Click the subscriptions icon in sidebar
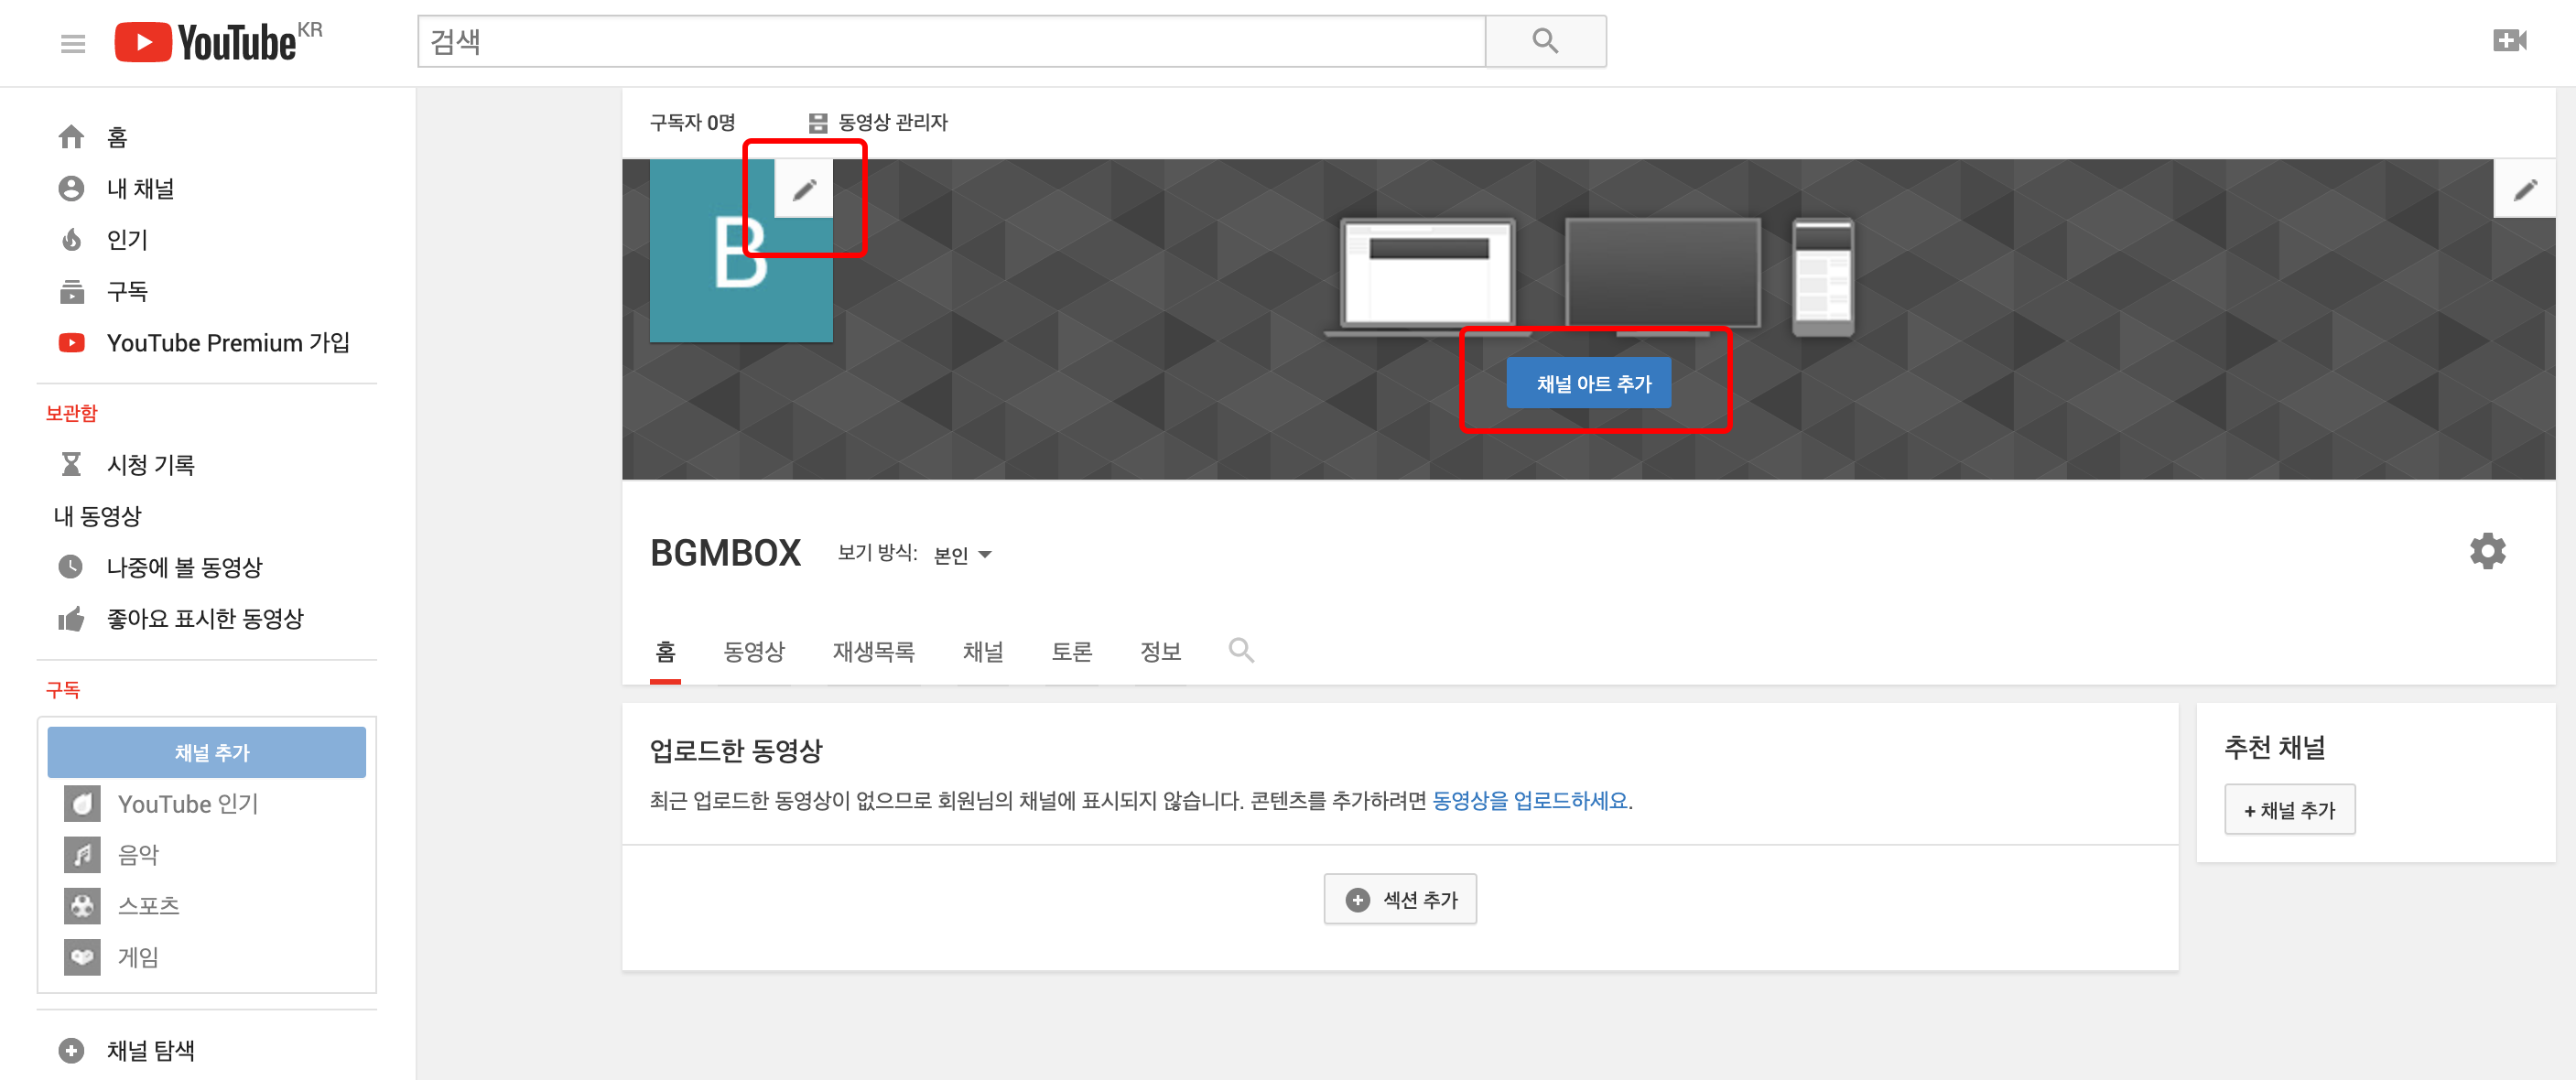 (x=71, y=291)
